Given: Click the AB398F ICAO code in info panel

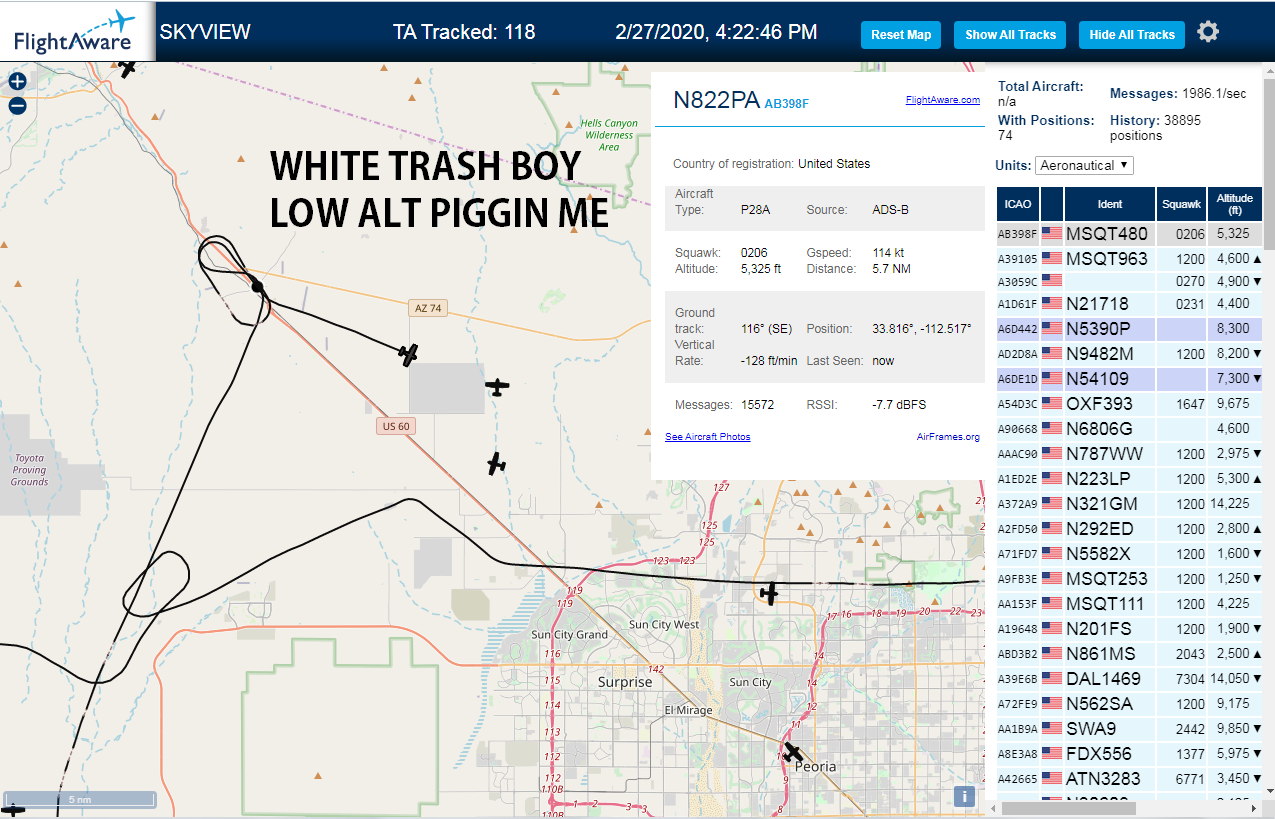Looking at the screenshot, I should 786,103.
